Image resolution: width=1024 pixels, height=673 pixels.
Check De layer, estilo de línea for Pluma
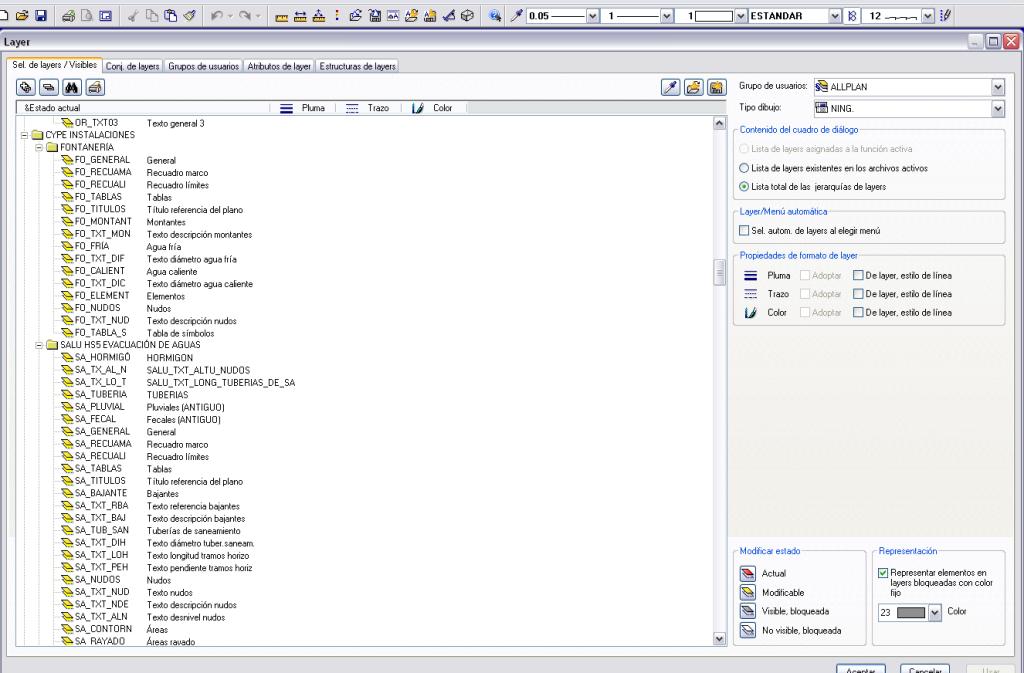click(x=858, y=275)
